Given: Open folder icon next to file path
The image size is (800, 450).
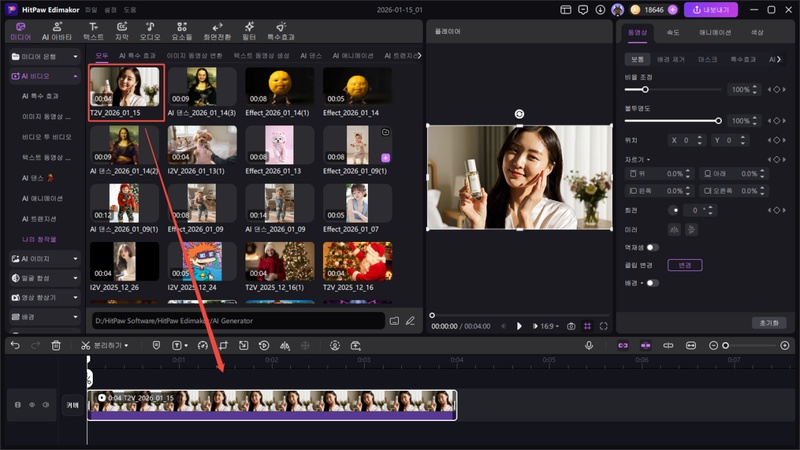Looking at the screenshot, I should pos(394,321).
